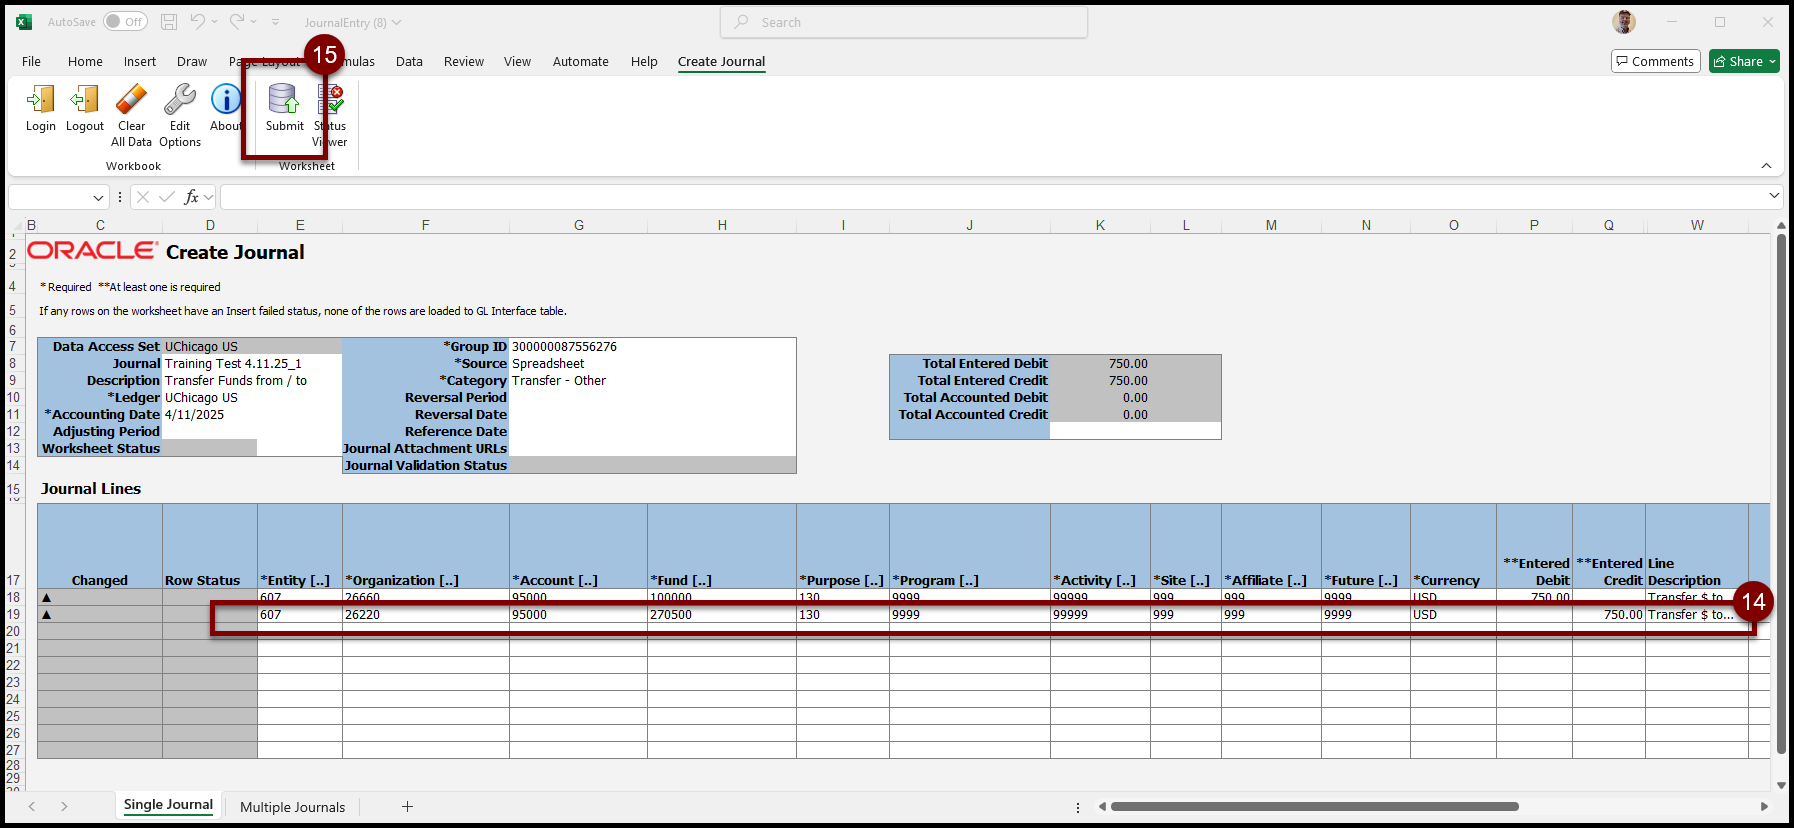Viewport: 1794px width, 828px height.
Task: Add a new sheet with plus button
Action: (407, 807)
